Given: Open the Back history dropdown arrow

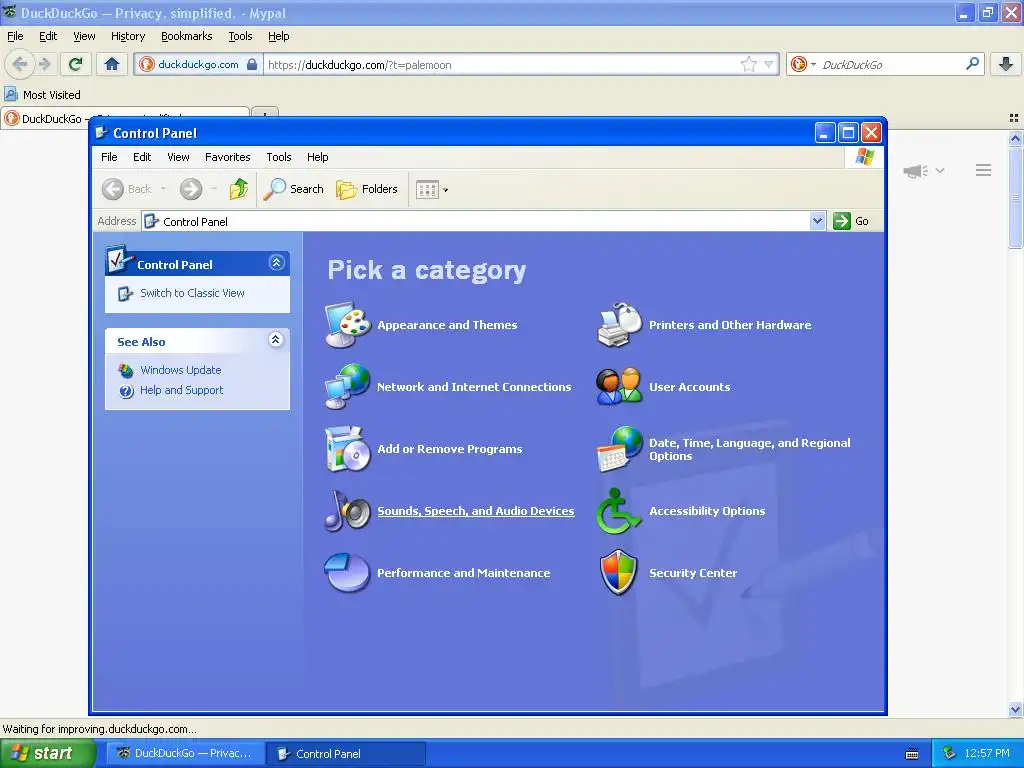Looking at the screenshot, I should click(163, 189).
